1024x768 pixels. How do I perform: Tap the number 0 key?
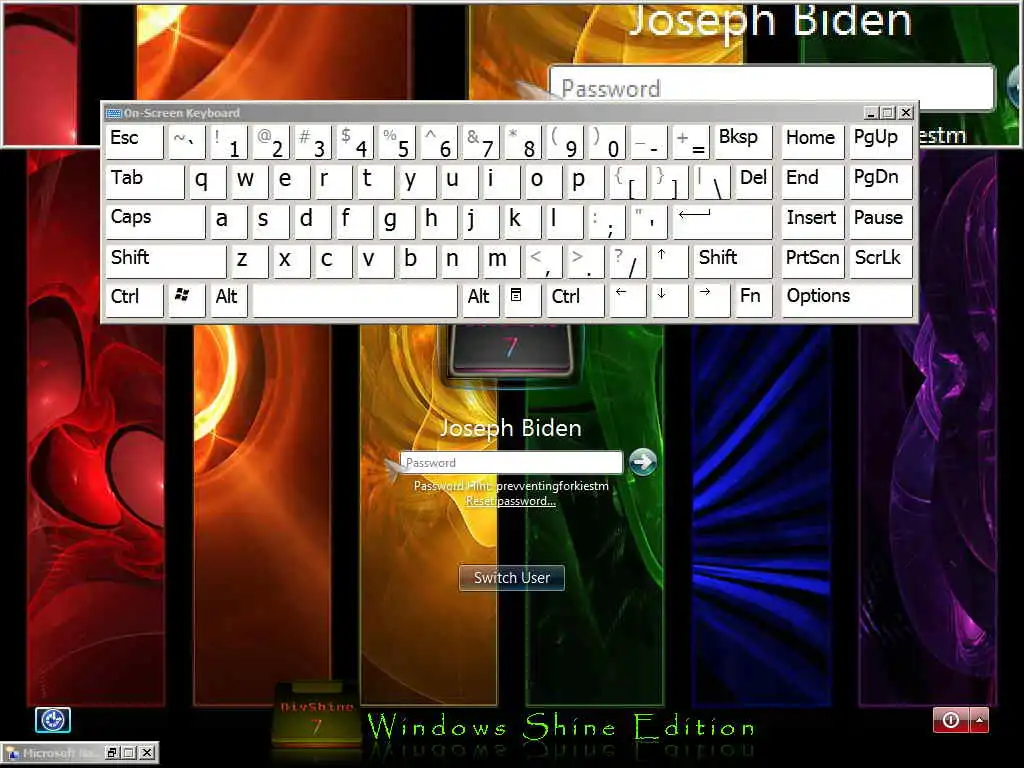[606, 141]
